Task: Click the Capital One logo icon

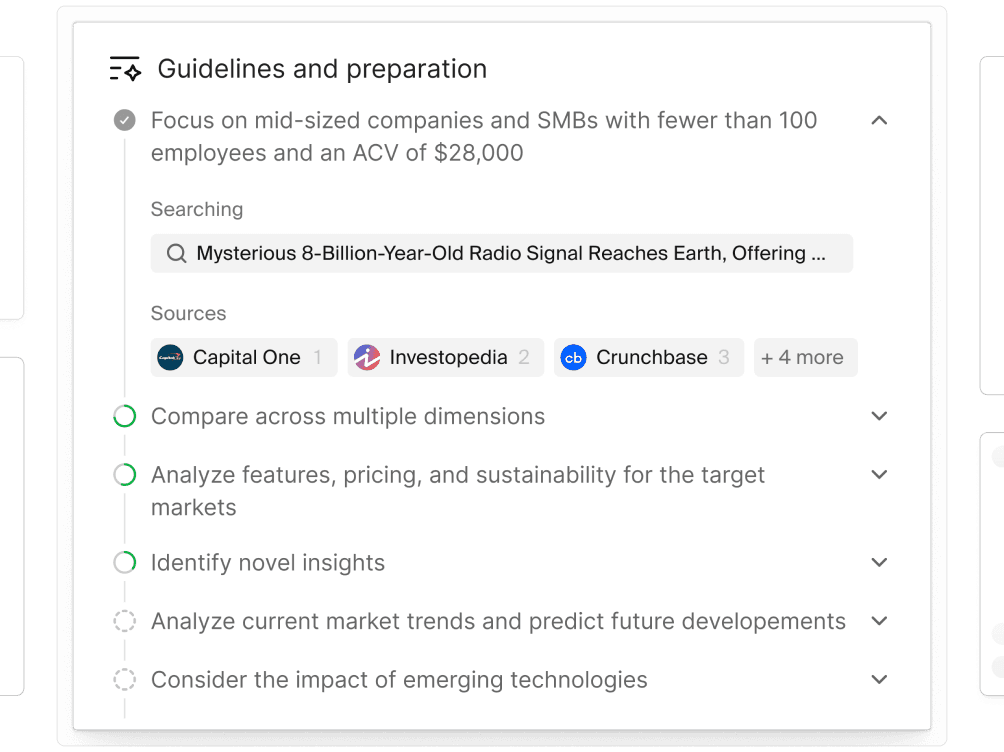Action: [170, 357]
